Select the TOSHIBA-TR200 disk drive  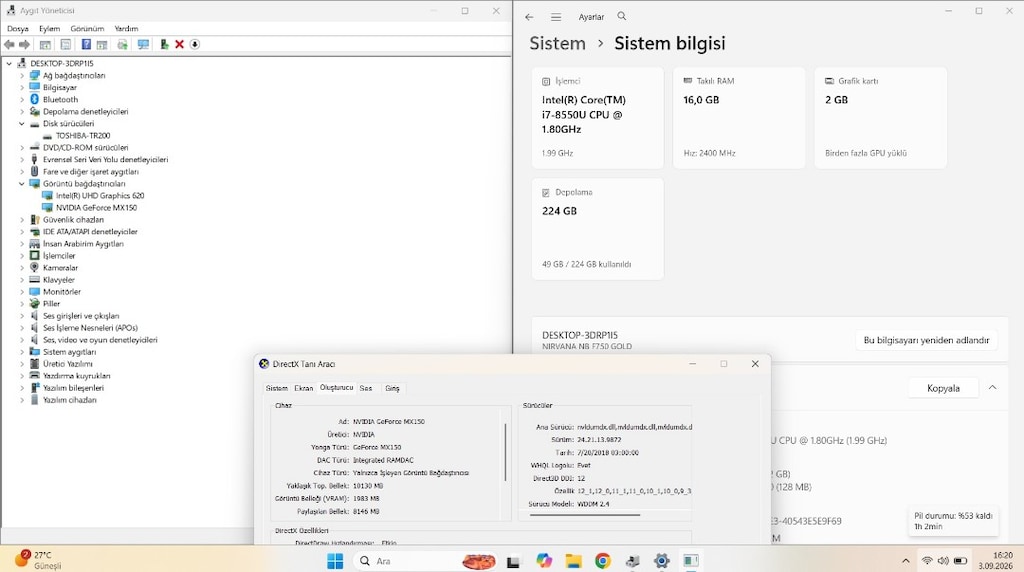coord(83,135)
